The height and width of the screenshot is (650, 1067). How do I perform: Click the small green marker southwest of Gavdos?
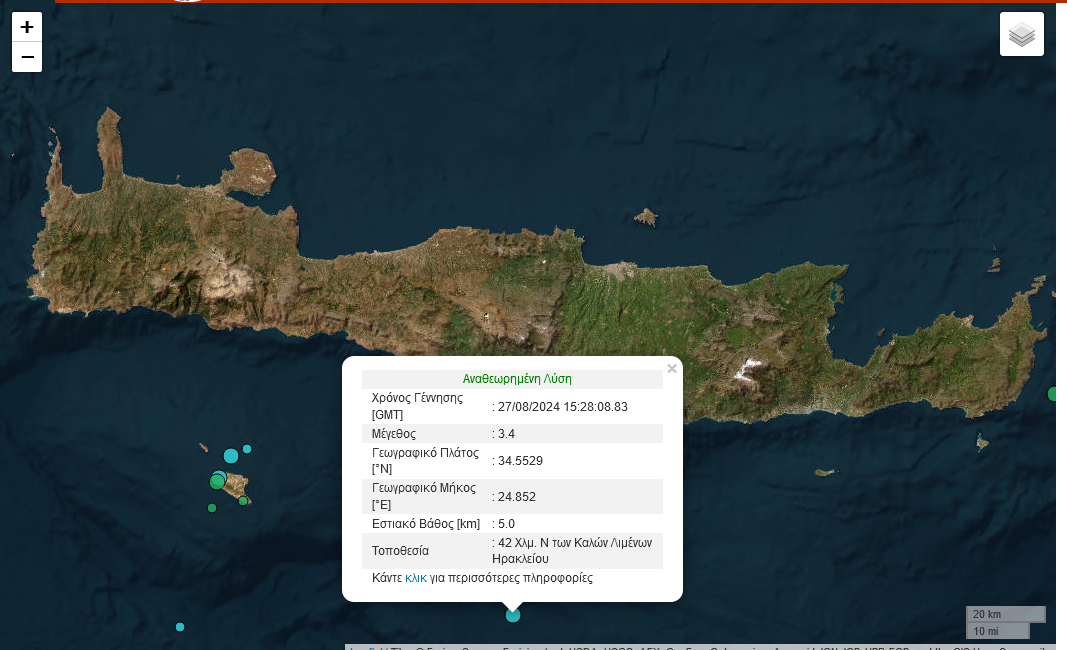pyautogui.click(x=212, y=508)
